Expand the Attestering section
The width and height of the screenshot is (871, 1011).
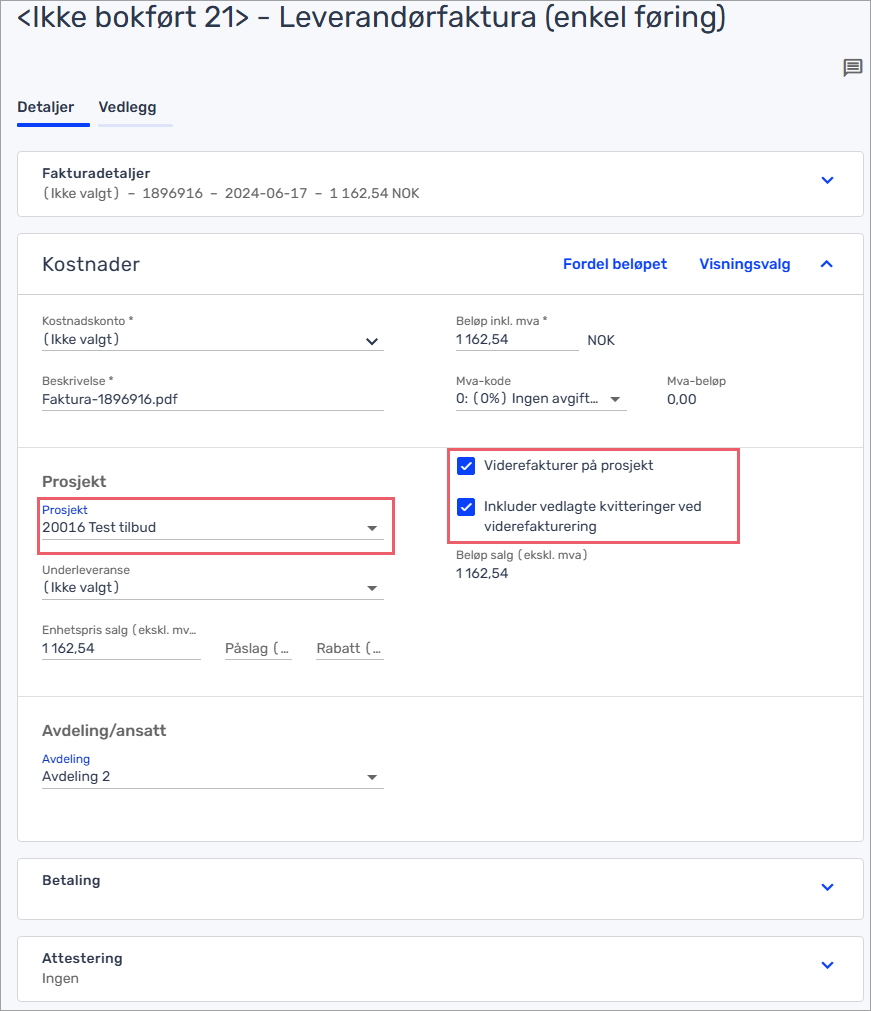(x=827, y=965)
